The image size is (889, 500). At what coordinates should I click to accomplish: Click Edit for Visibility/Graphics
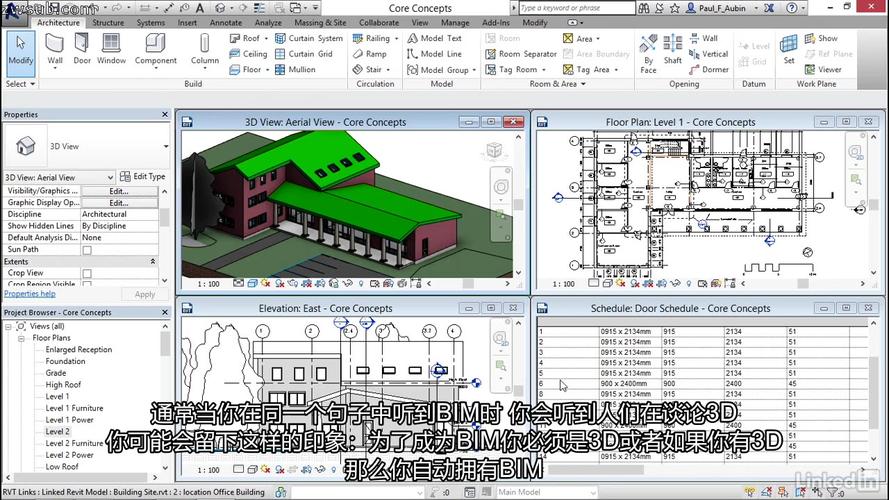click(119, 191)
